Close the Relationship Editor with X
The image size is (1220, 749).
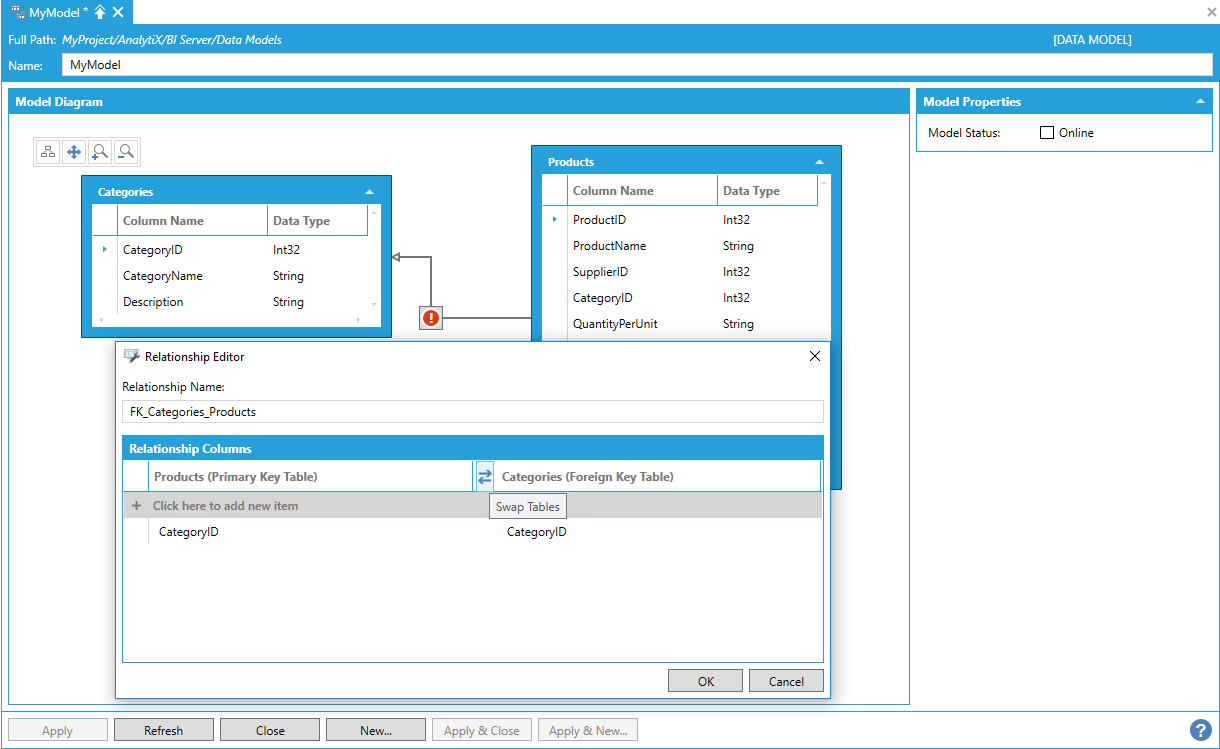(814, 356)
